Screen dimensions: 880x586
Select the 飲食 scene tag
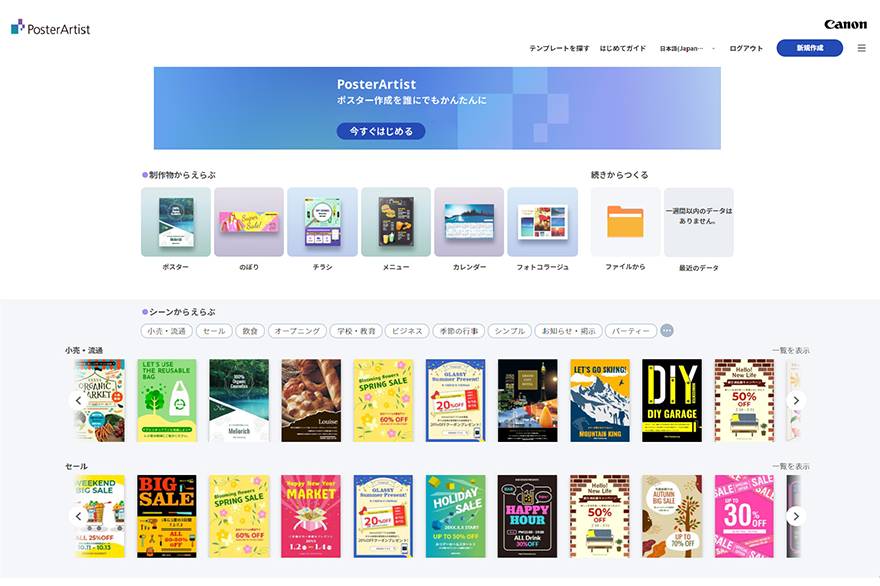point(249,331)
